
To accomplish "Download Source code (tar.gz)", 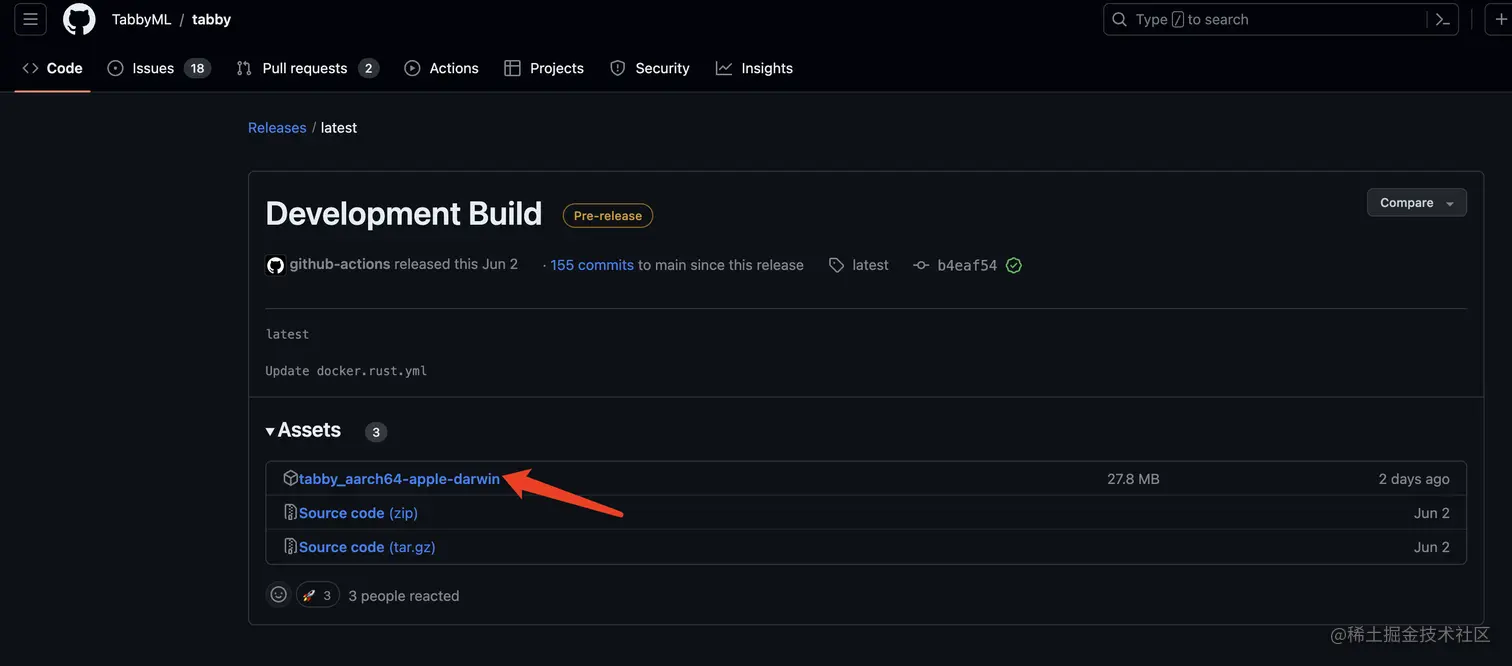I will click(367, 547).
